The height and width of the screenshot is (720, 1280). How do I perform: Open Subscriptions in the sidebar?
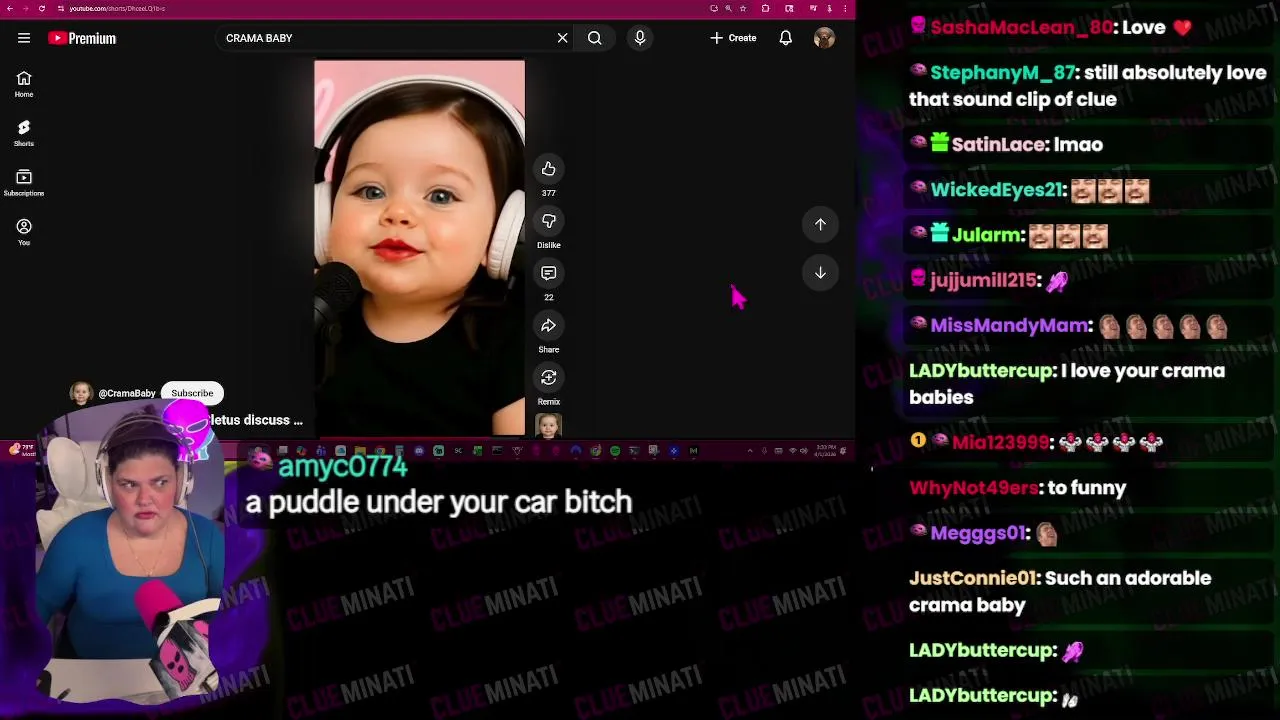click(x=24, y=182)
